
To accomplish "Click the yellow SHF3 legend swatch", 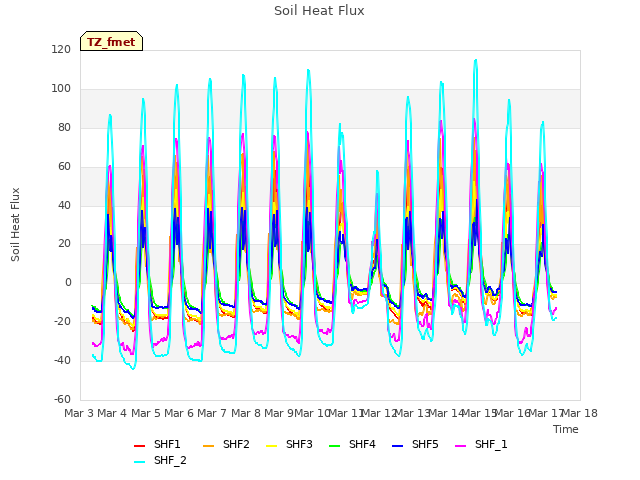I will click(x=271, y=446).
